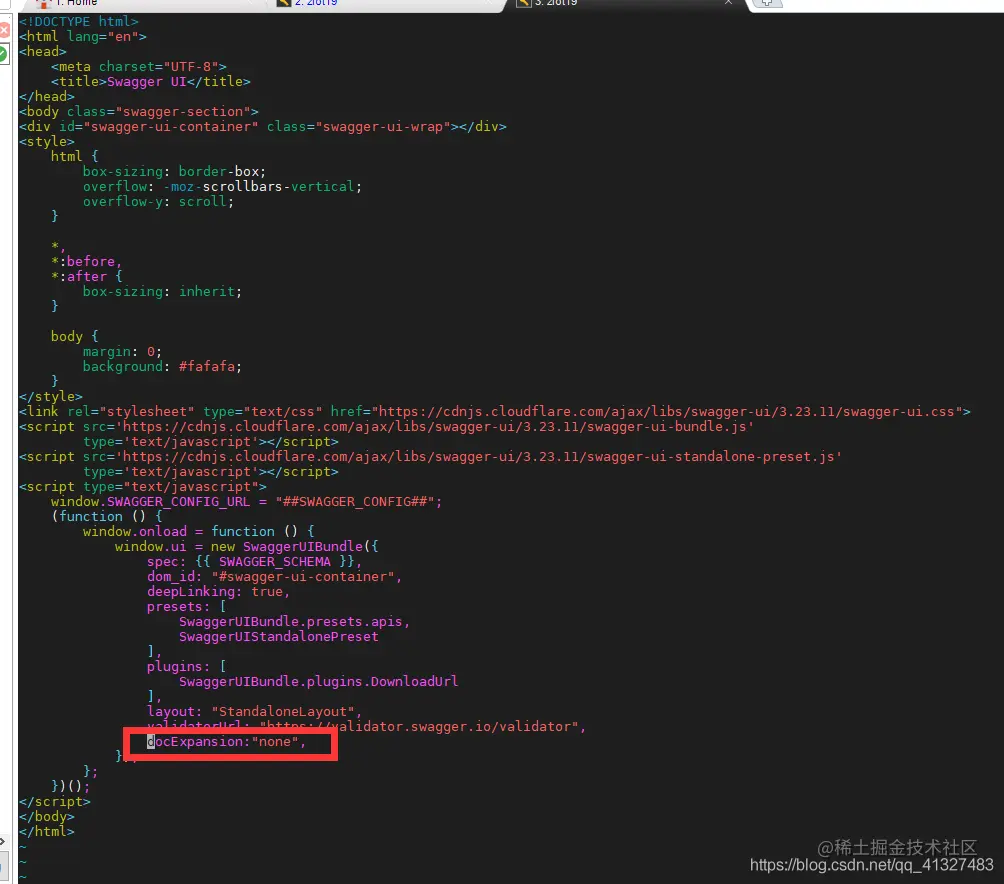Switch to the "2. ziot19" session tab
The width and height of the screenshot is (1004, 884).
point(307,3)
